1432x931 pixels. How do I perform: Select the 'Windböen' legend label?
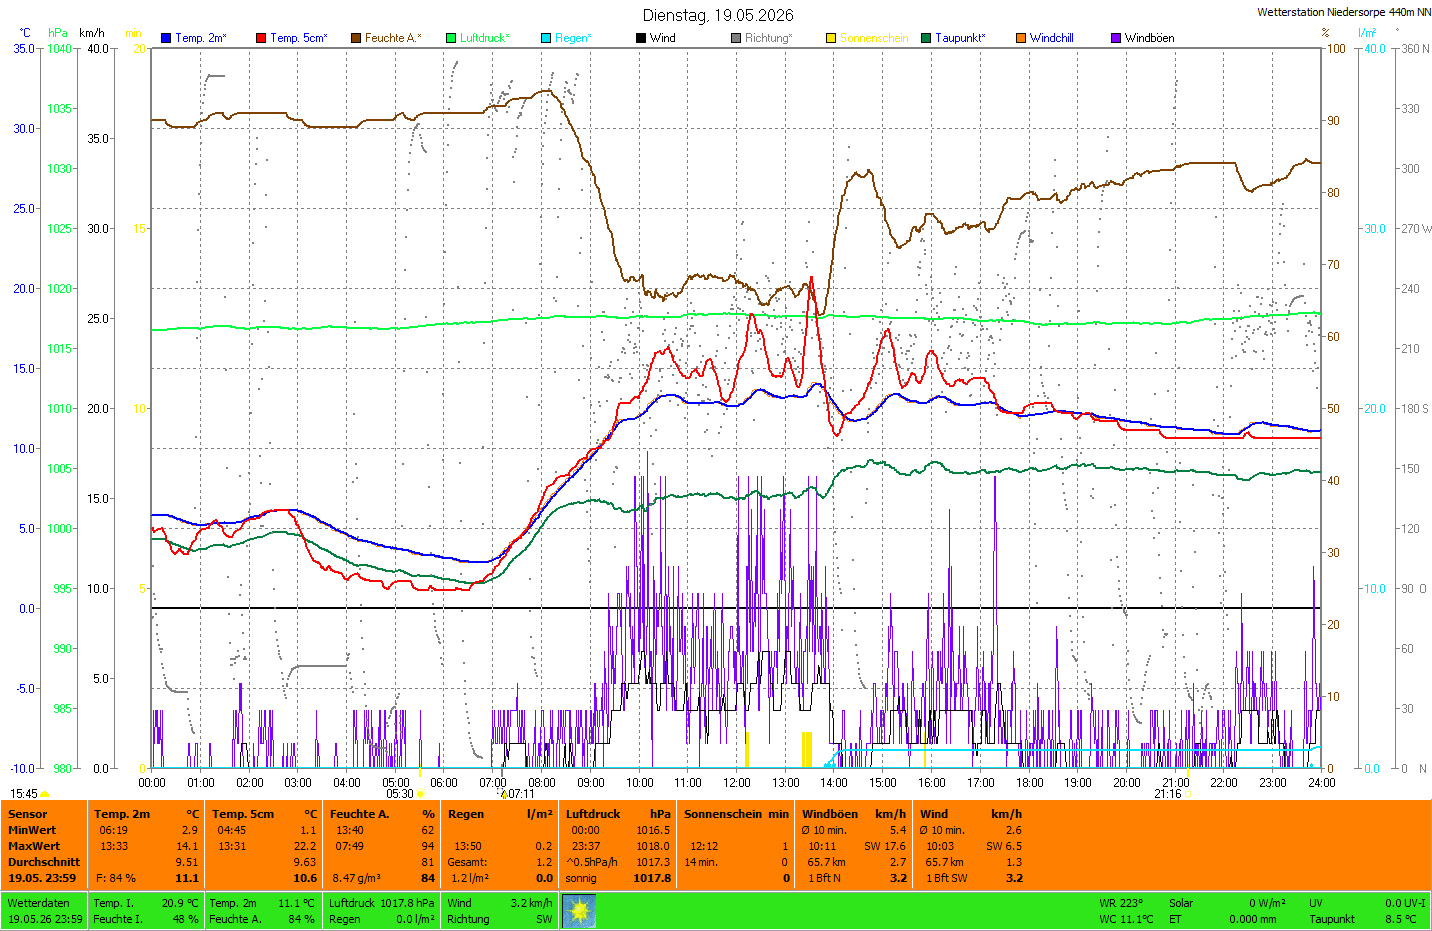pyautogui.click(x=1150, y=38)
